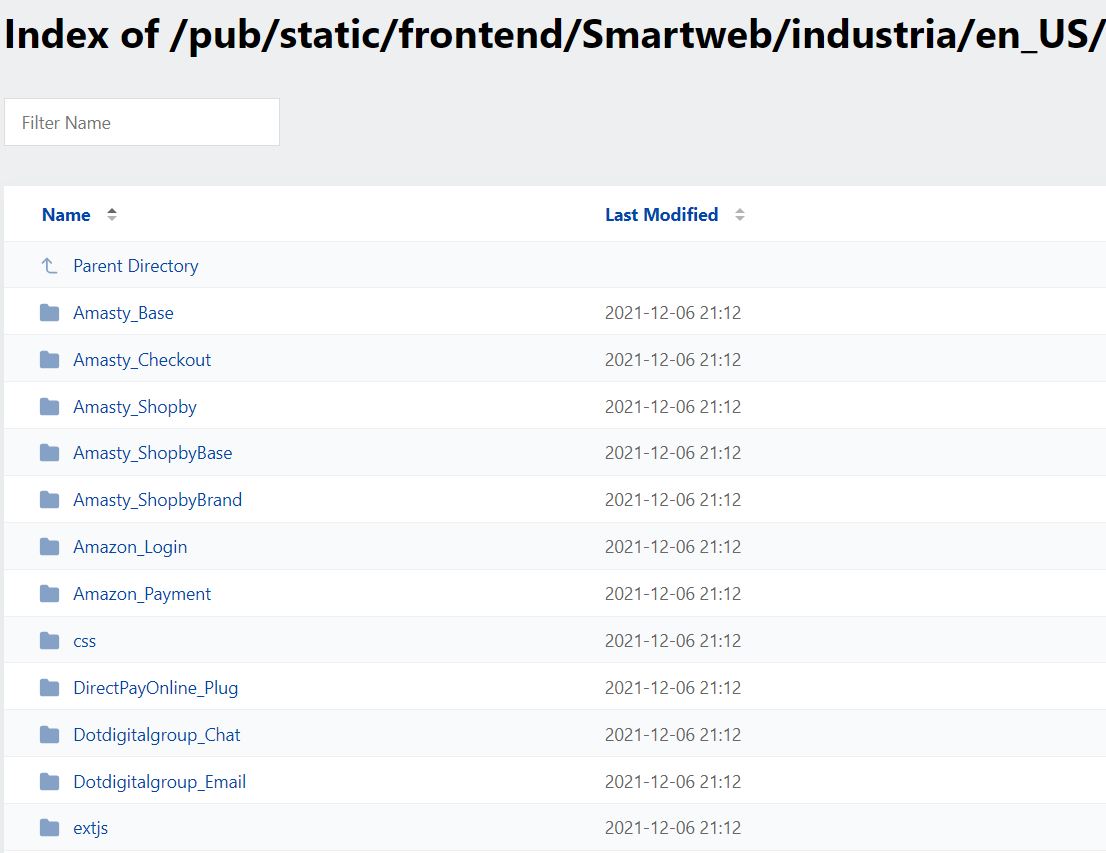This screenshot has height=853, width=1106.
Task: Click the Amasty_Base folder icon
Action: (49, 313)
